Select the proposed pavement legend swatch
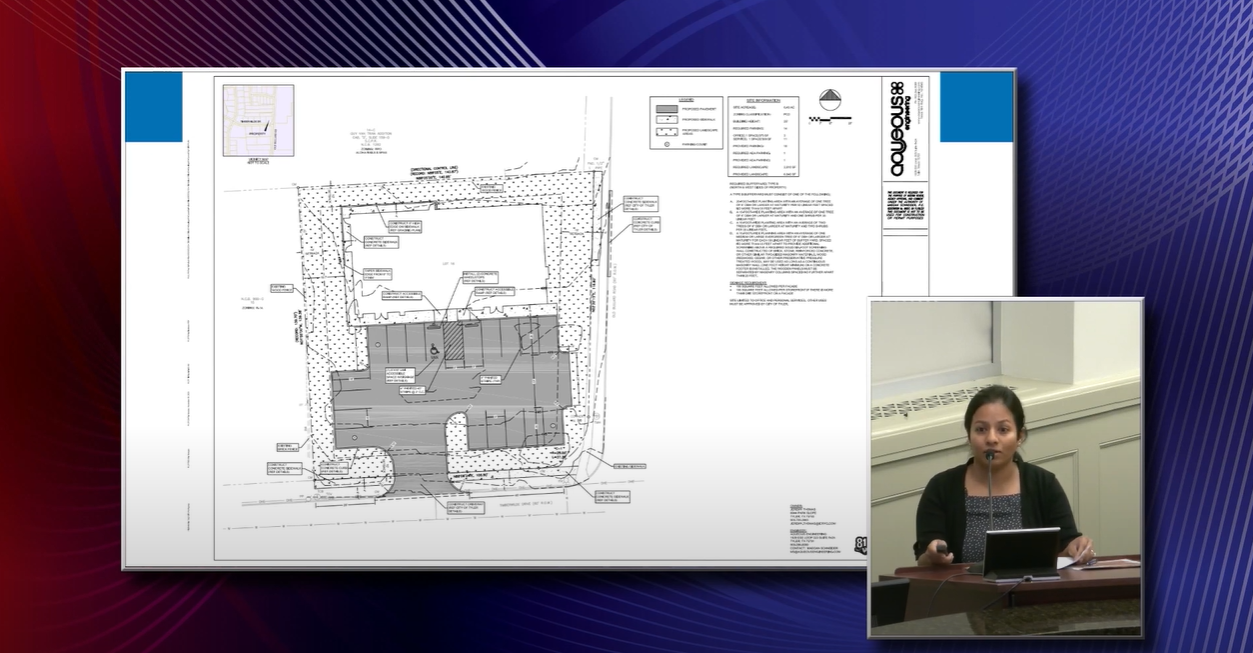The width and height of the screenshot is (1253, 653). (667, 108)
